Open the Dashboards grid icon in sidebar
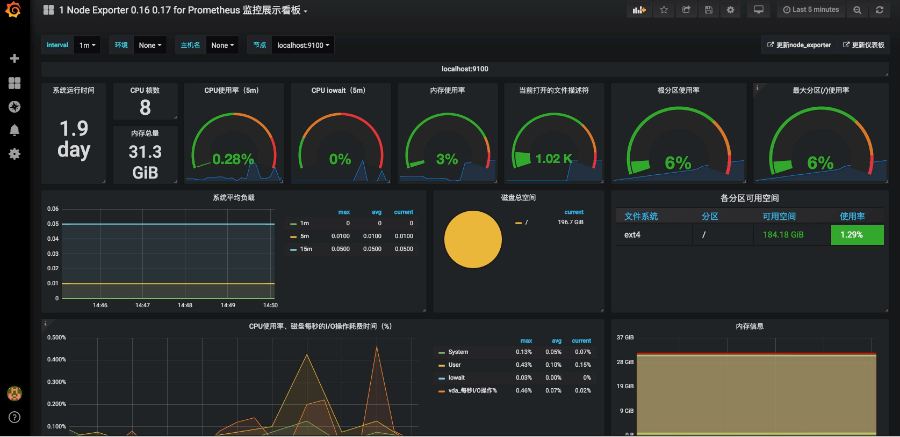 pos(14,83)
